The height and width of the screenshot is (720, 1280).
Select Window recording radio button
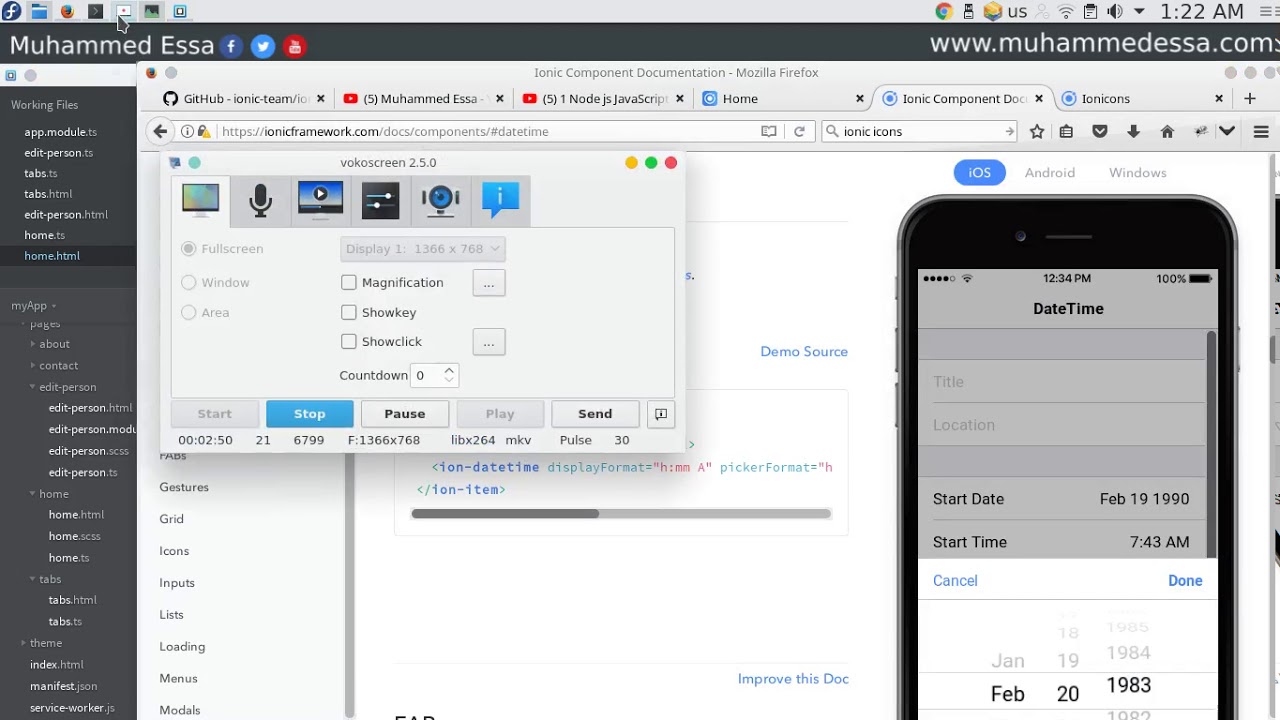click(x=188, y=282)
